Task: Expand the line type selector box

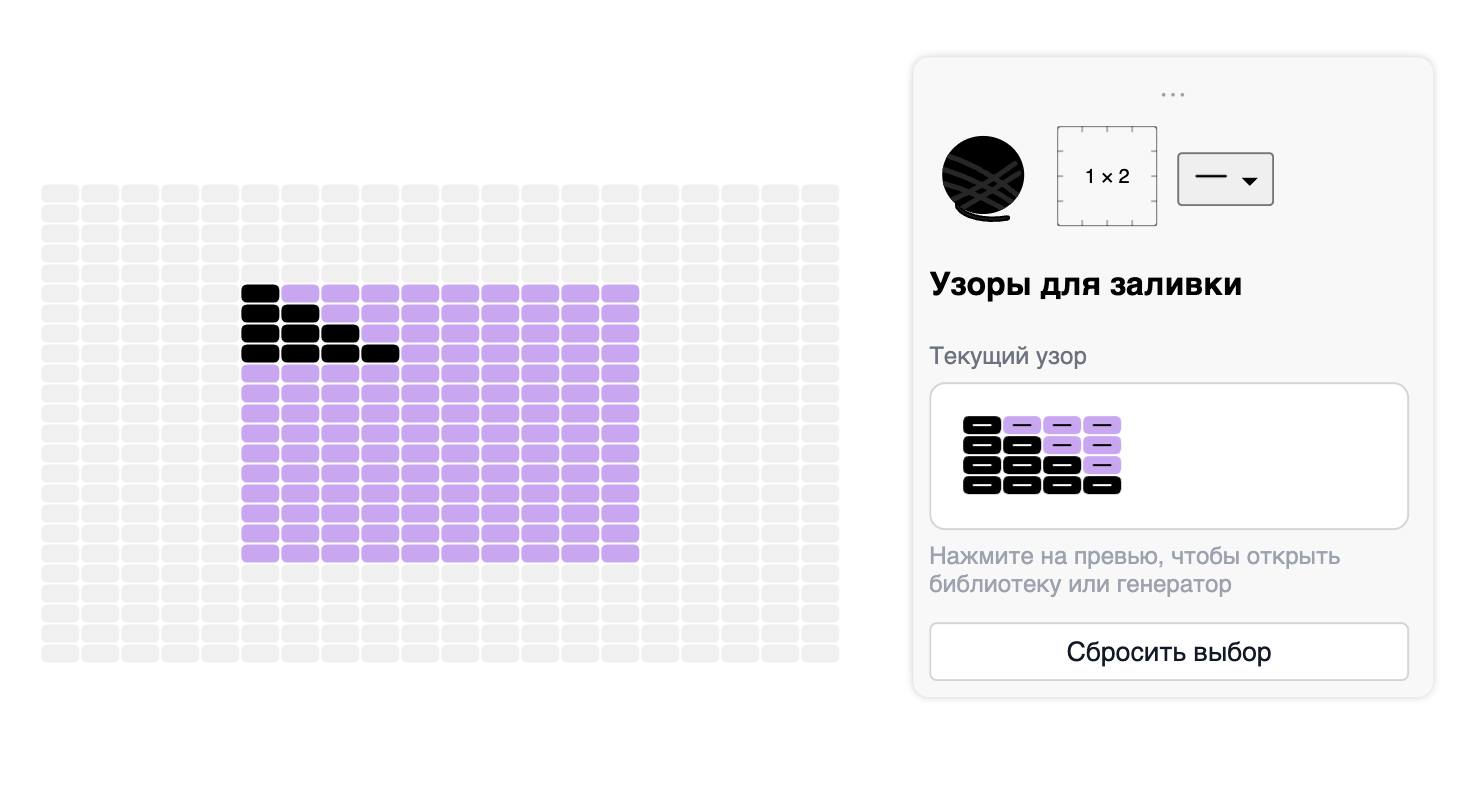Action: [1225, 179]
